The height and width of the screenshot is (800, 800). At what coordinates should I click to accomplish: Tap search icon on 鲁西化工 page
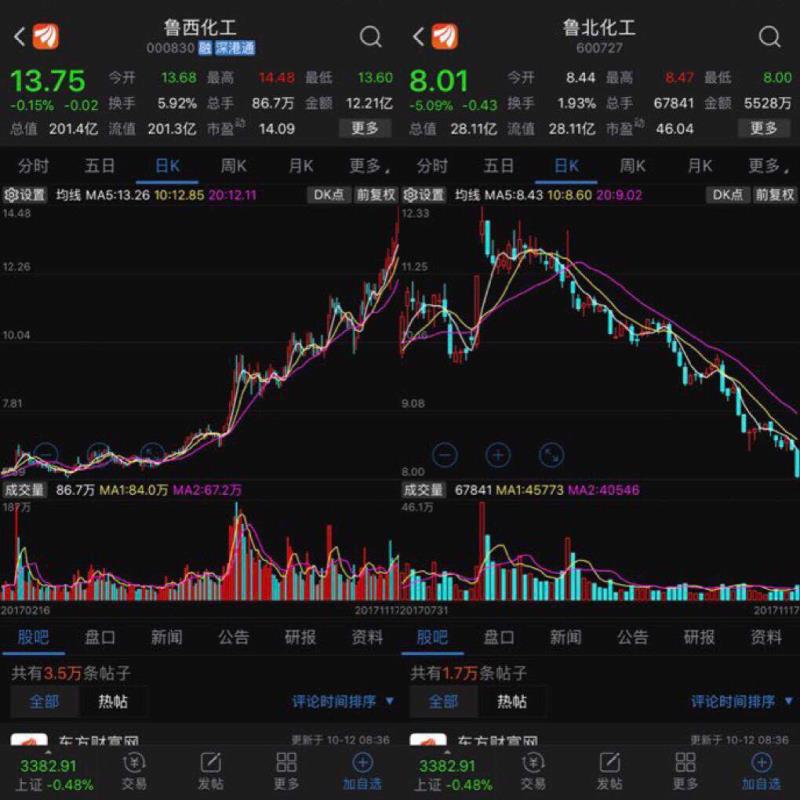(x=370, y=37)
